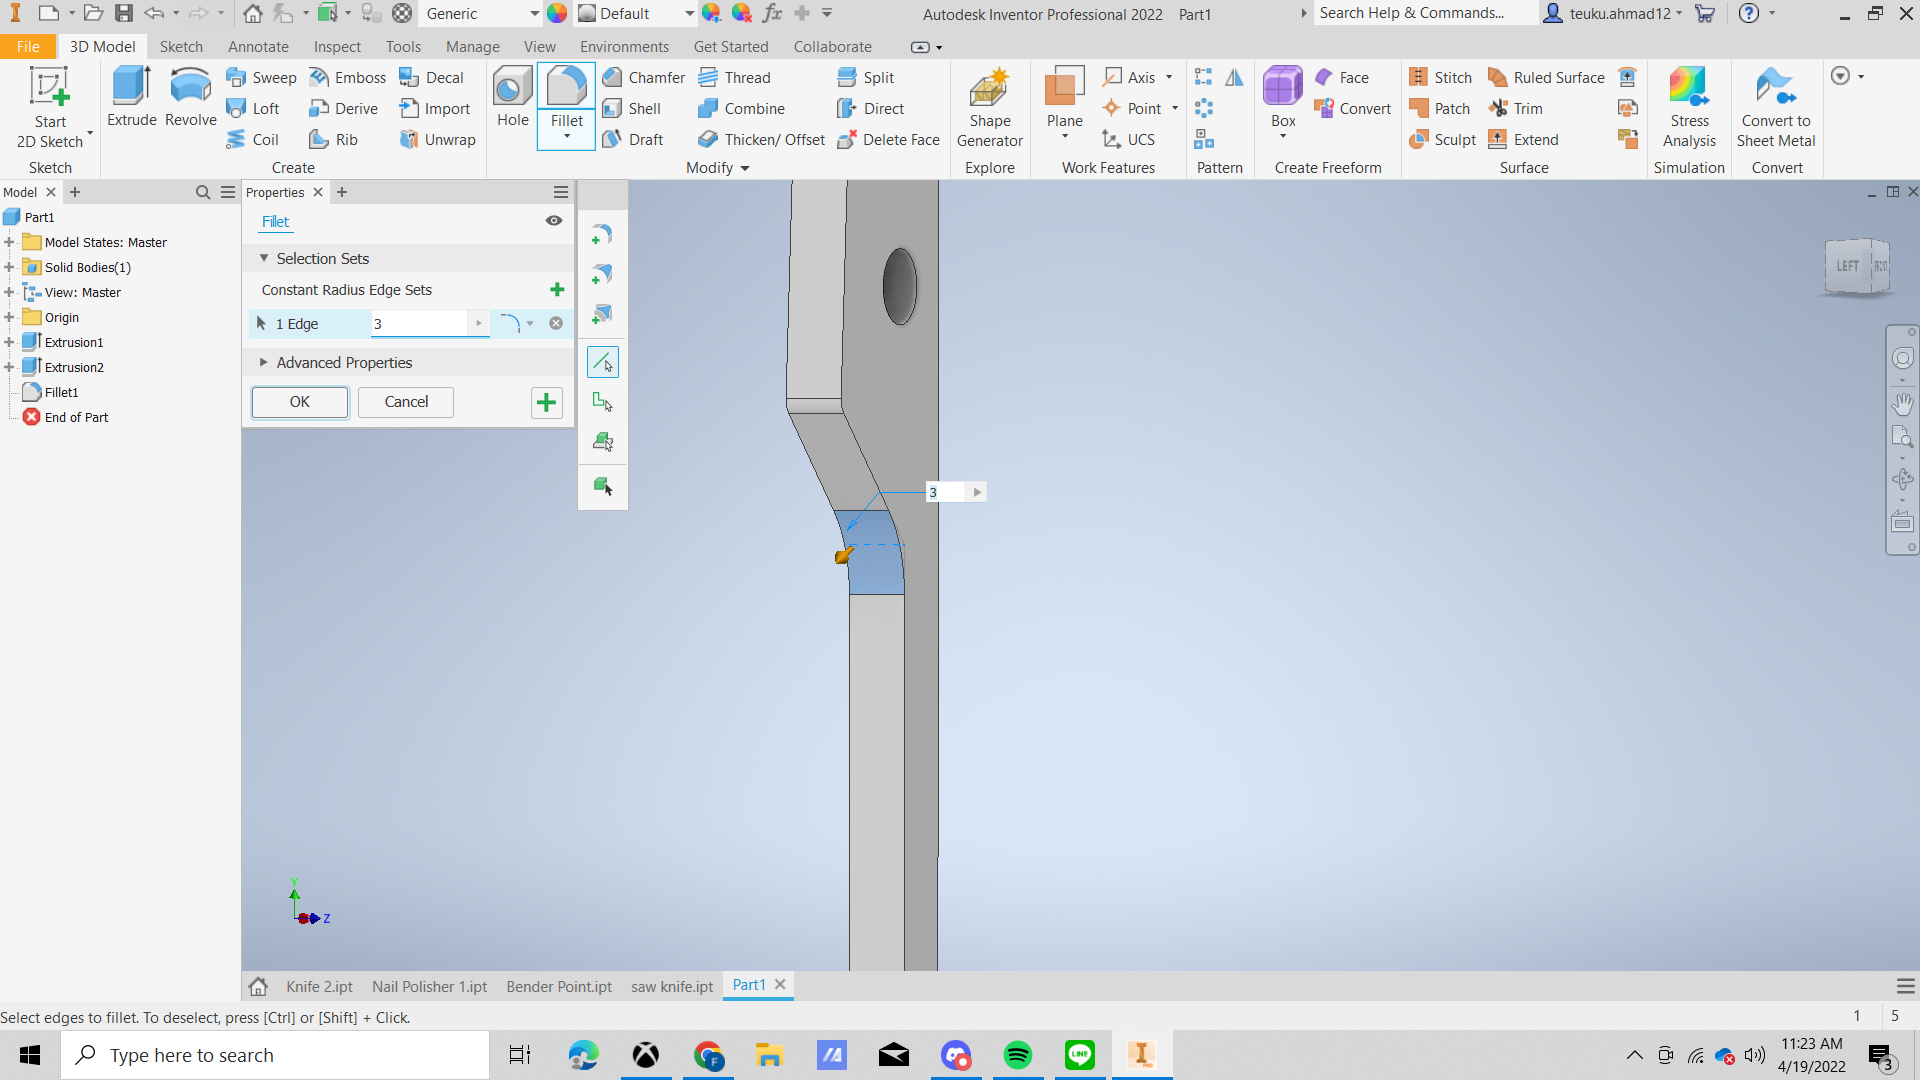
Task: Switch to the Knife 2.ipt document tab
Action: [319, 986]
